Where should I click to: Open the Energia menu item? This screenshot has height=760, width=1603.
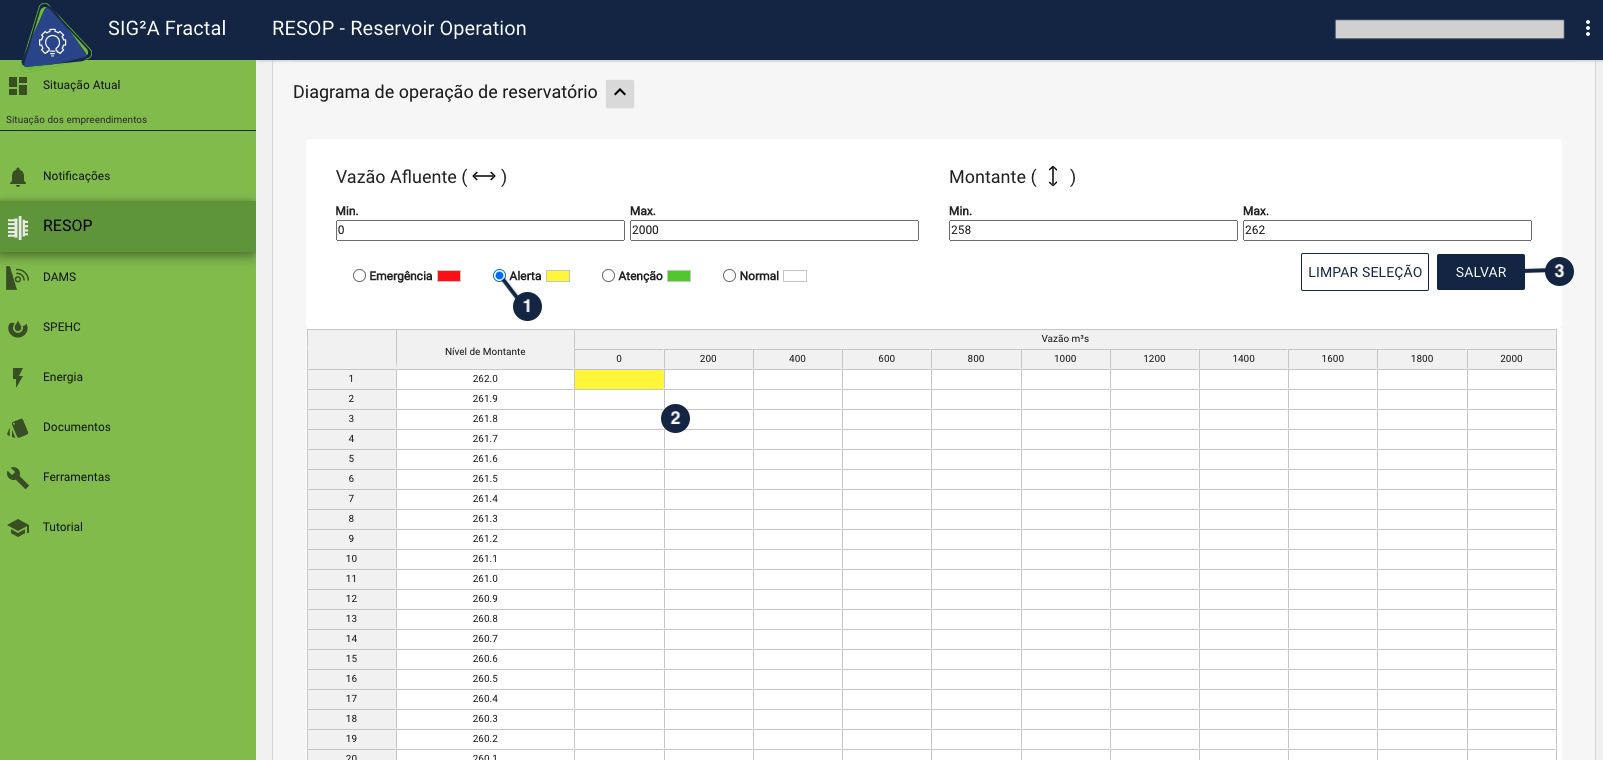63,377
